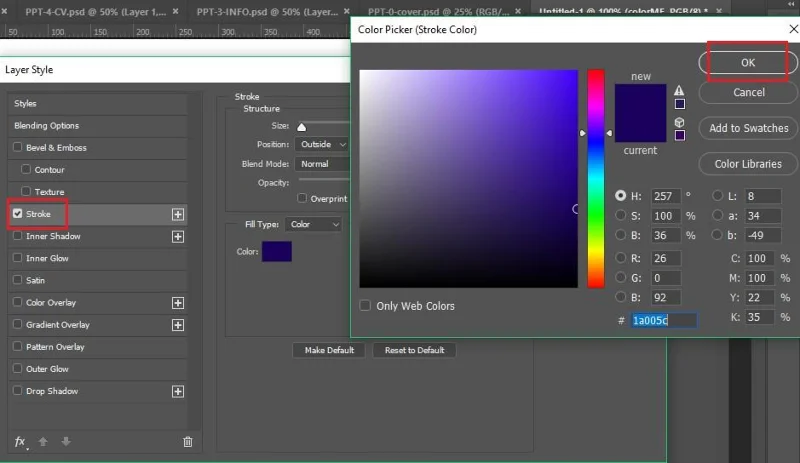Image resolution: width=800 pixels, height=463 pixels.
Task: Delete effect using the trash icon
Action: pyautogui.click(x=188, y=442)
